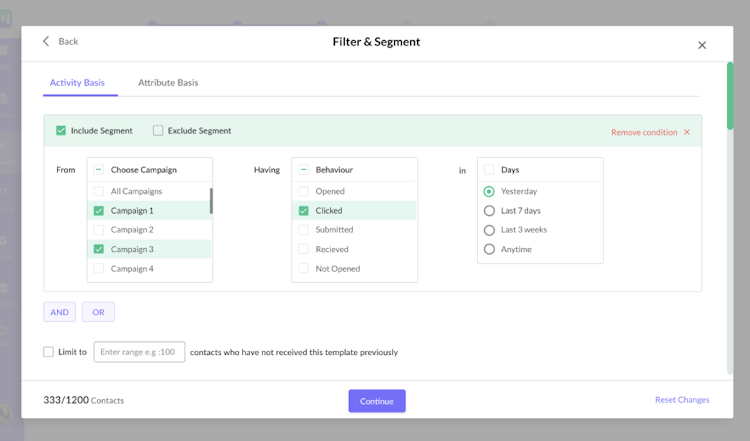Click the Enter range input field

139,352
